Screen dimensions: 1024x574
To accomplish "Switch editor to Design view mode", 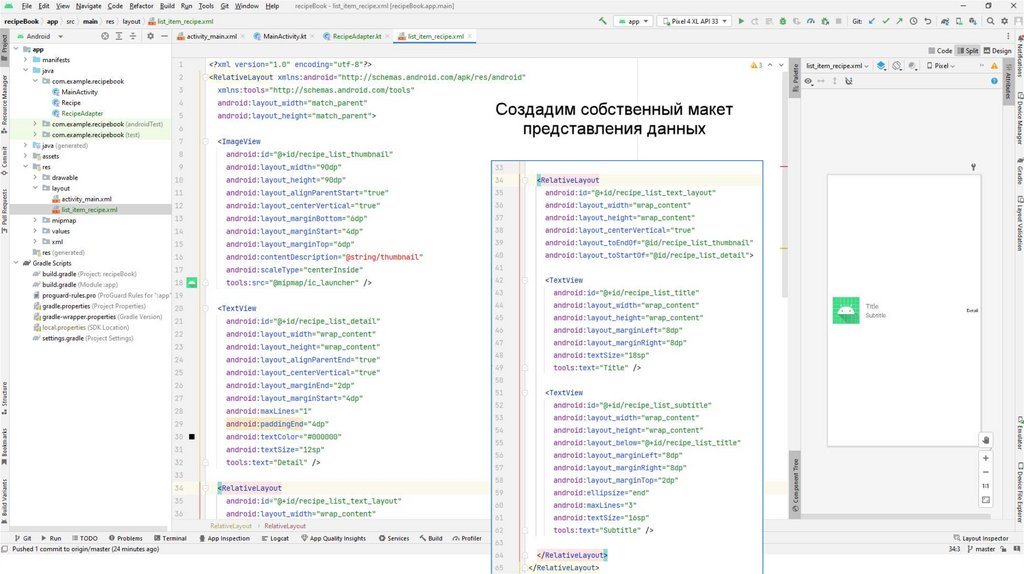I will tap(997, 50).
